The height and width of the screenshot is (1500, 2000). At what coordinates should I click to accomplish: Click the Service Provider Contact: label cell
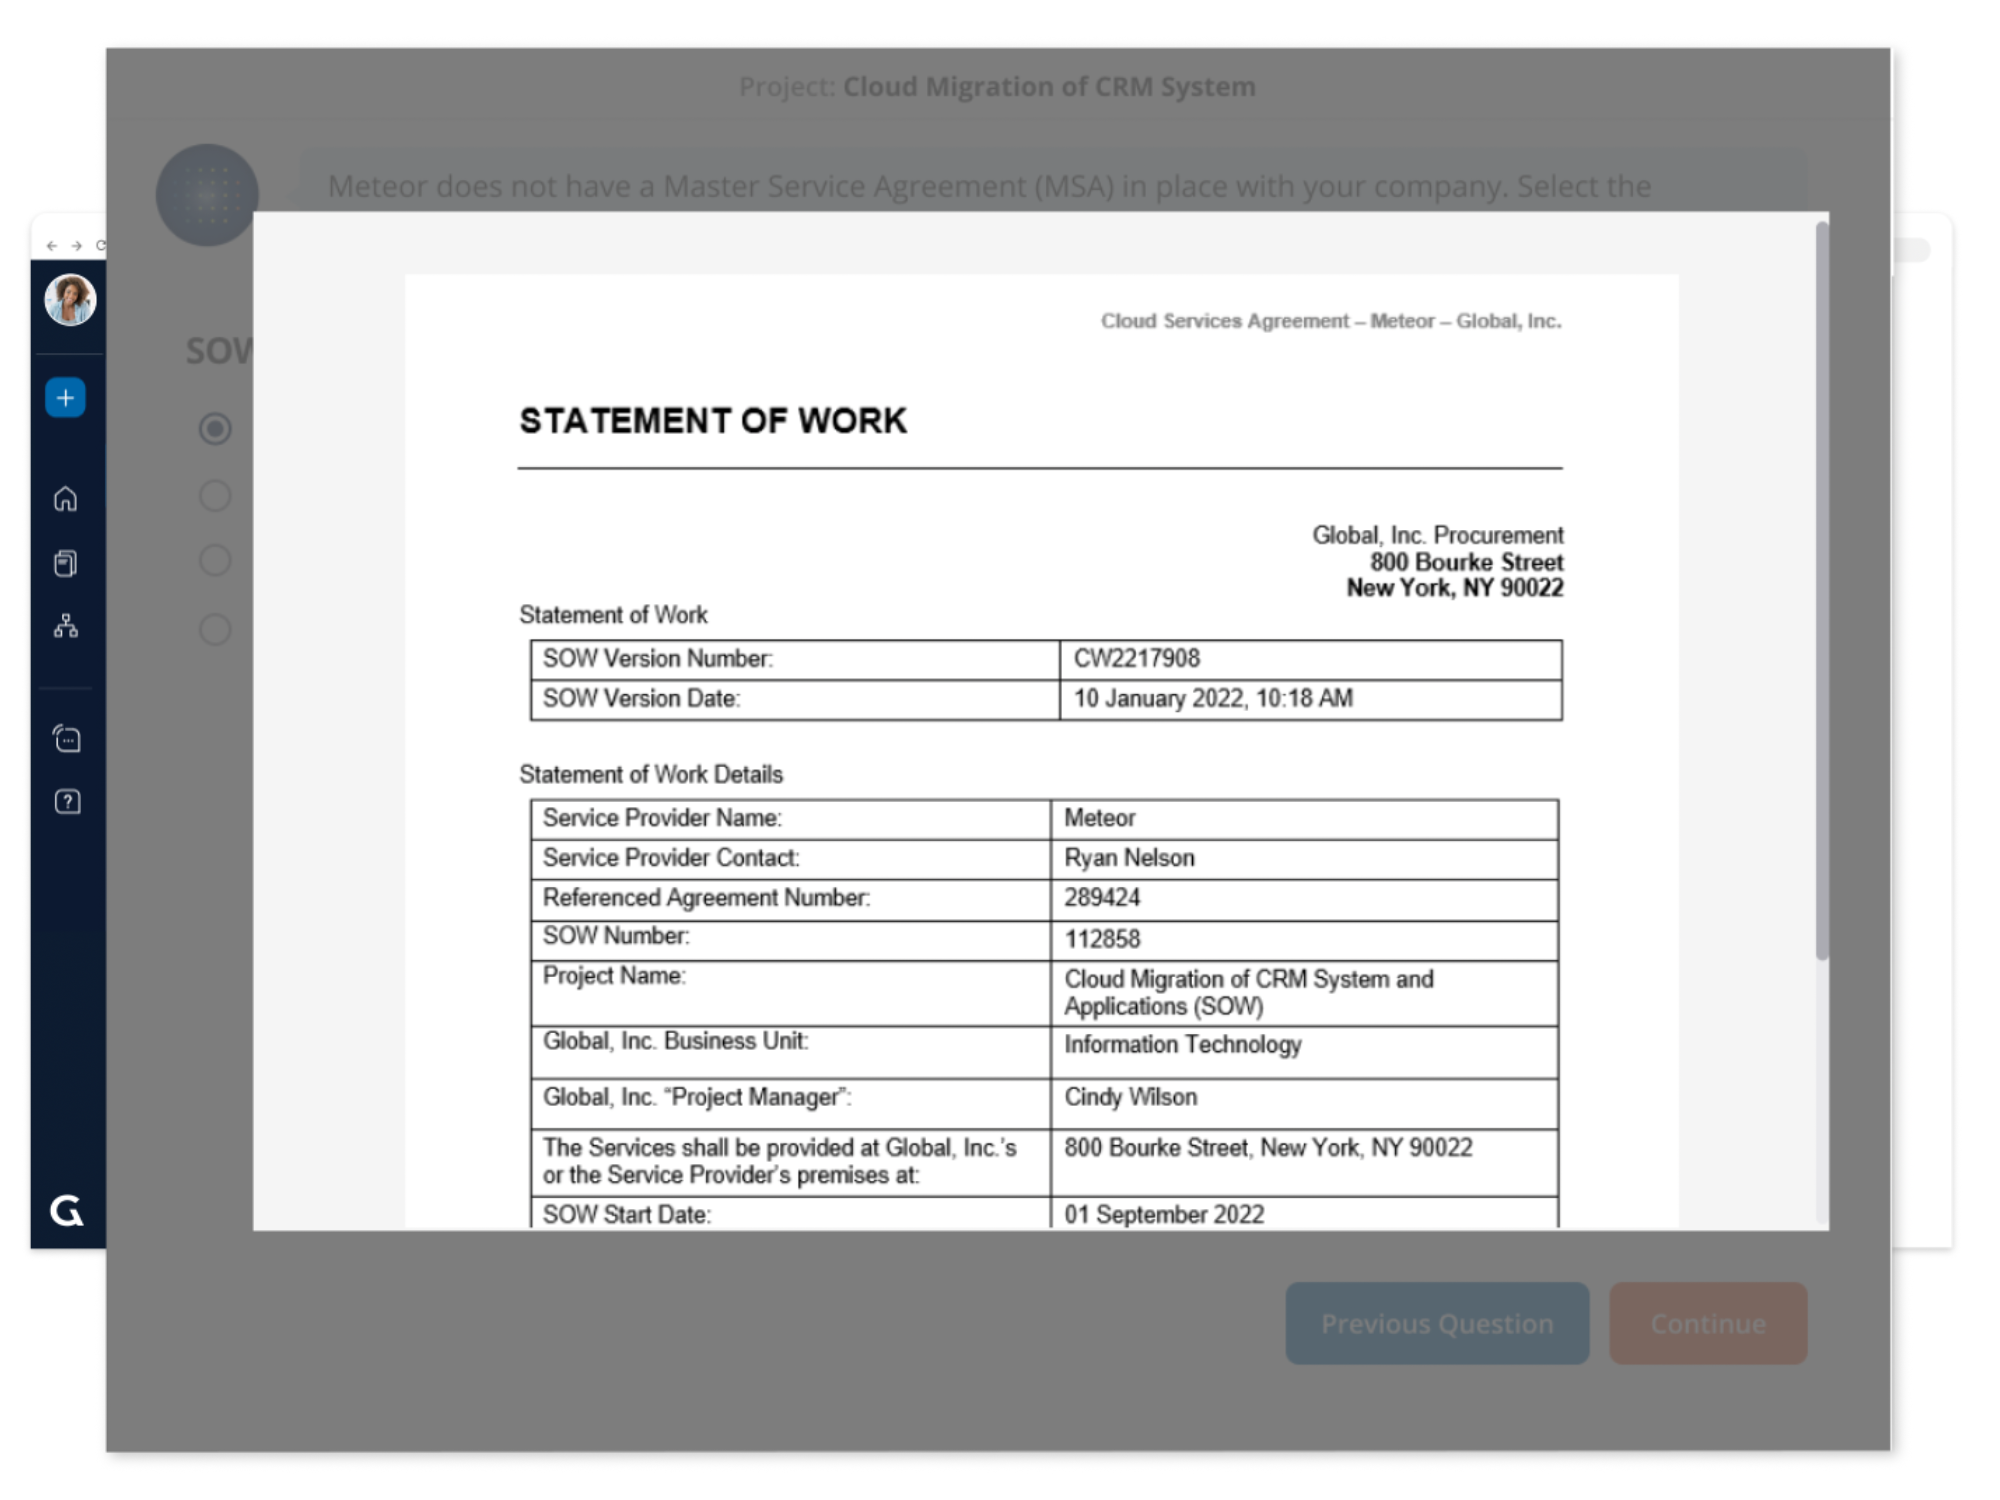coord(791,860)
